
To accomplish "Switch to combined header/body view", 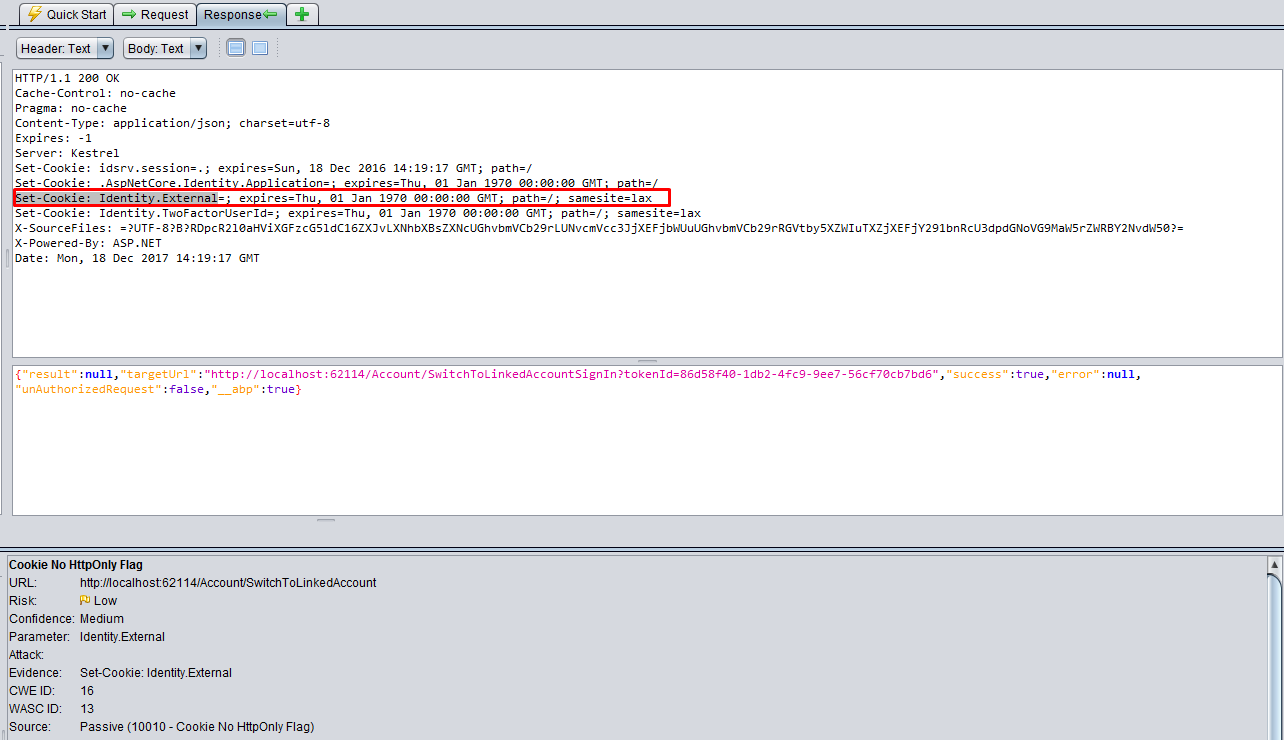I will [x=260, y=48].
